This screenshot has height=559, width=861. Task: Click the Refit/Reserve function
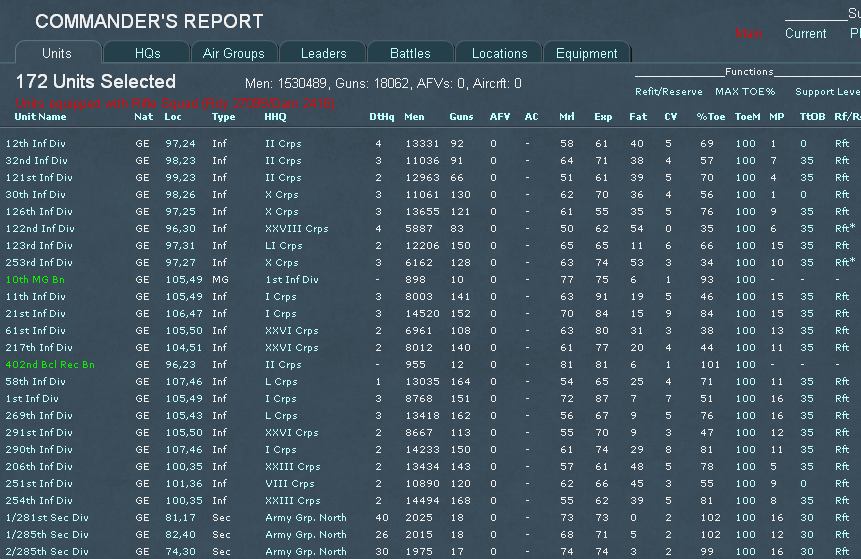(669, 92)
